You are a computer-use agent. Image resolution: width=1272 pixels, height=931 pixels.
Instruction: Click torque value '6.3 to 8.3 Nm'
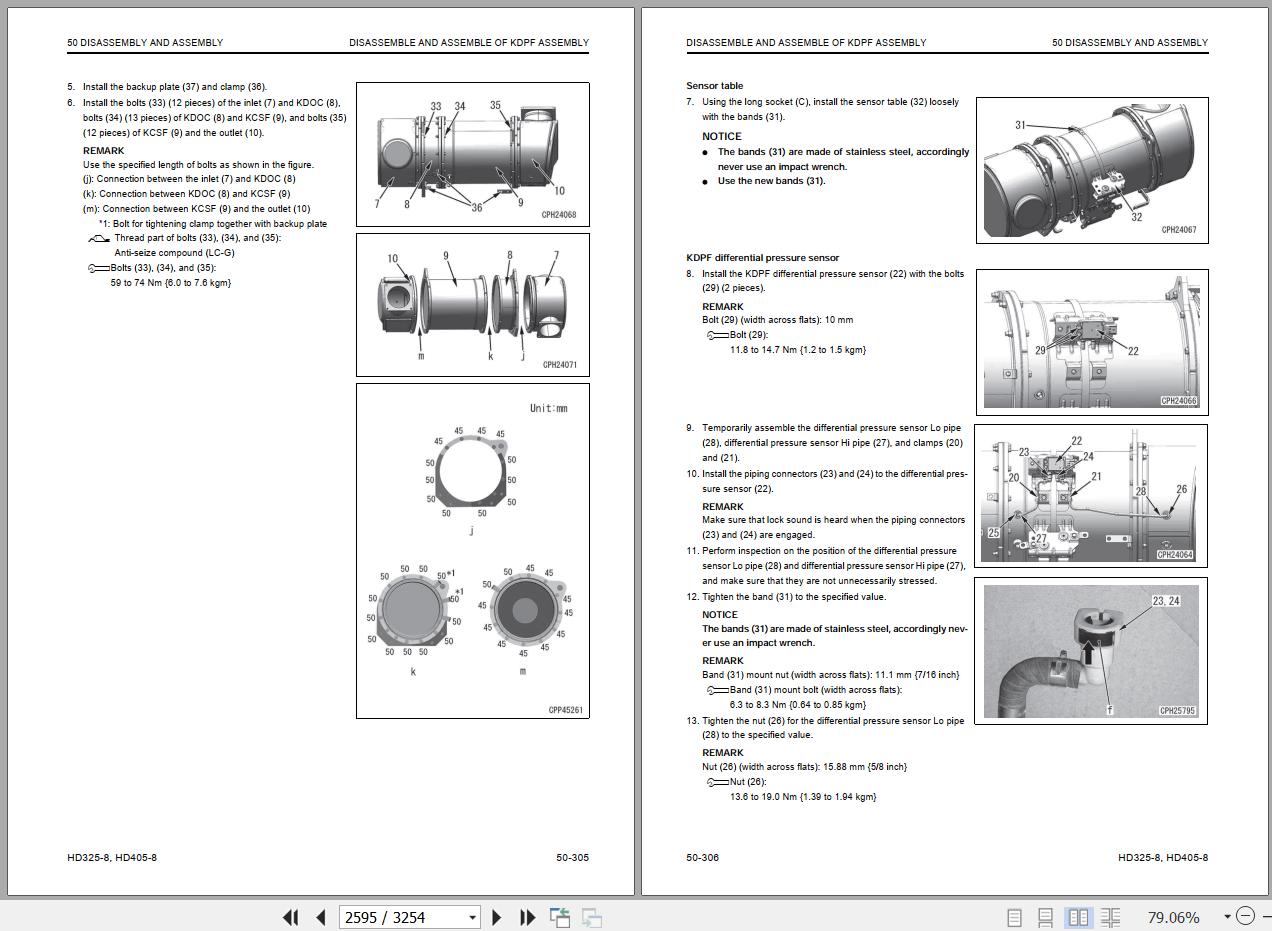(757, 705)
